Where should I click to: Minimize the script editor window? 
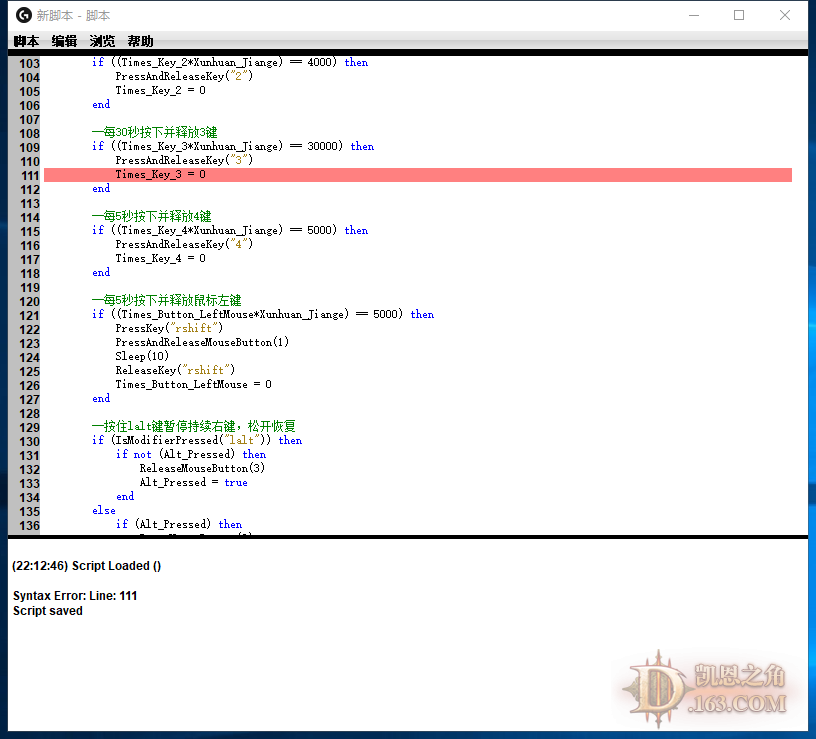click(694, 15)
